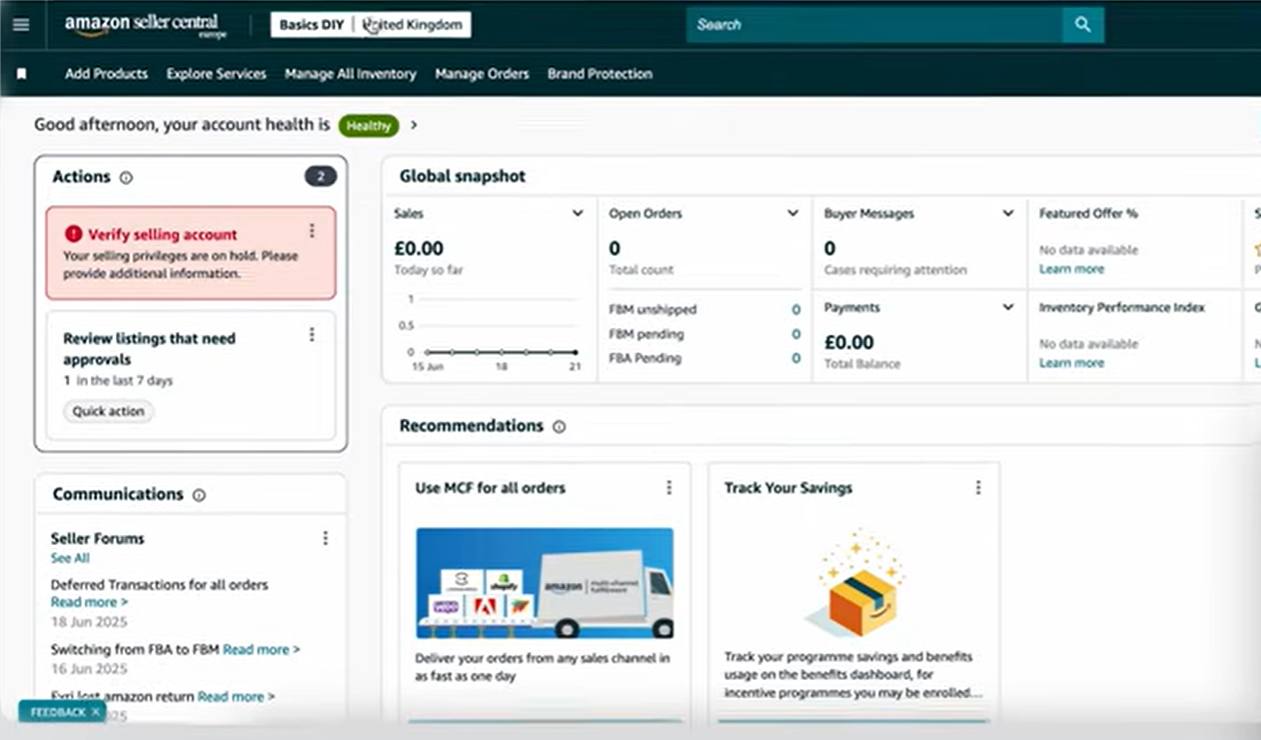Go to Manage All Inventory

point(350,74)
